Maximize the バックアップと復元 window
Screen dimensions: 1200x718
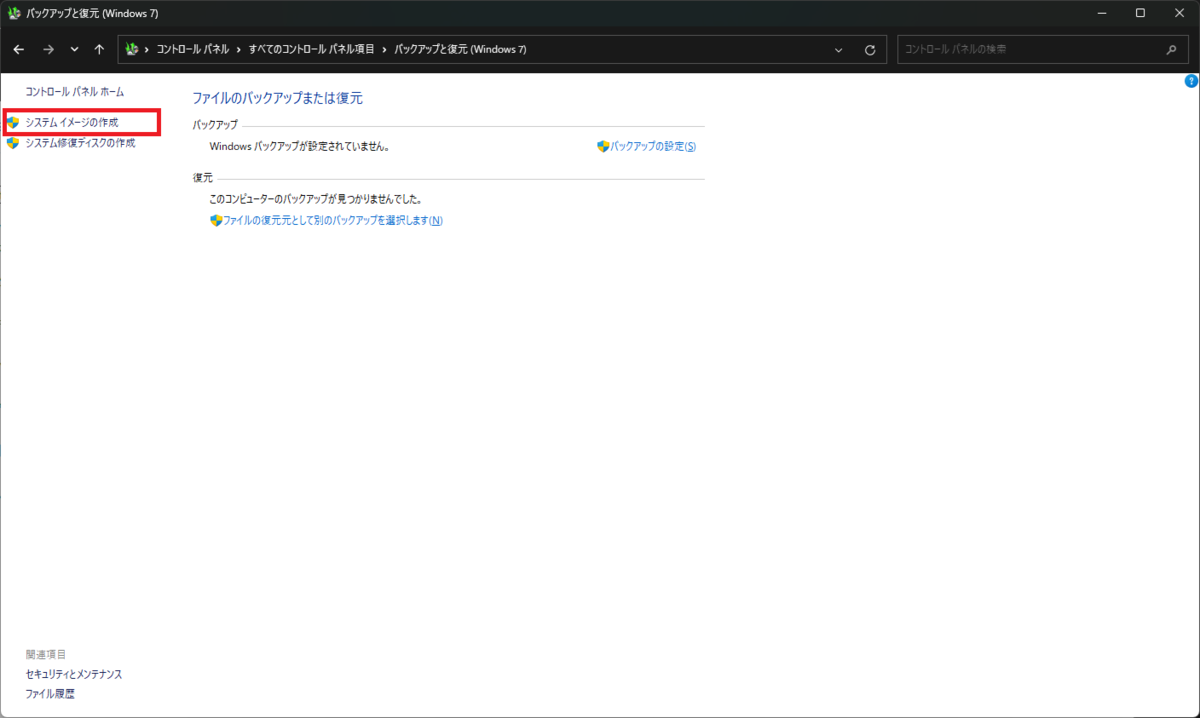1140,13
